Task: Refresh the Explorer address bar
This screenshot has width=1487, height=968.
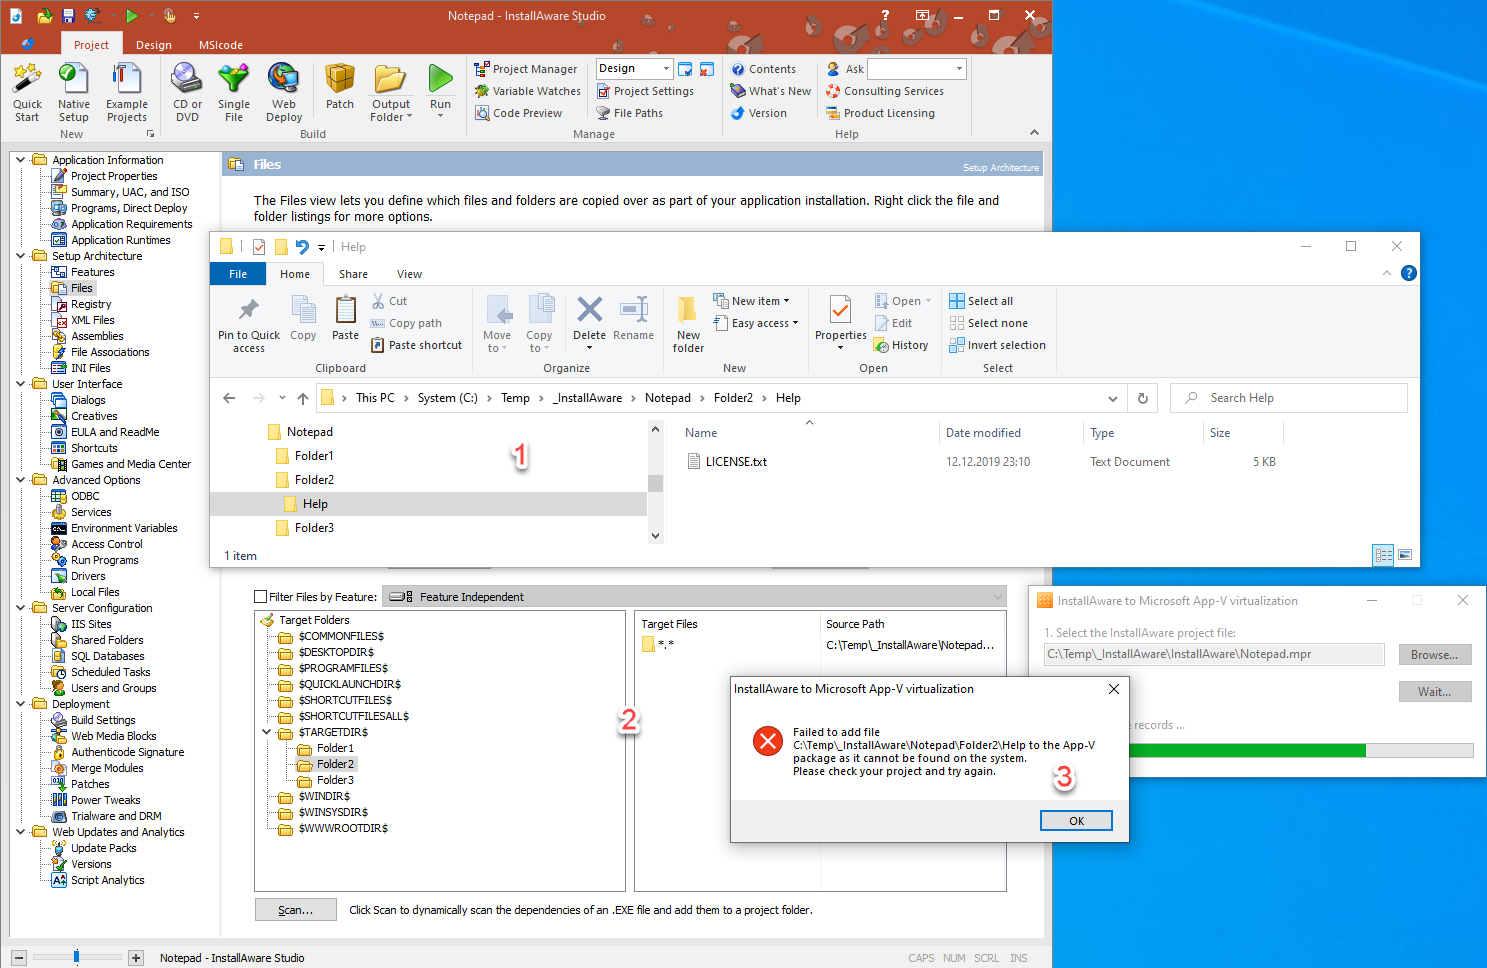Action: [1143, 398]
